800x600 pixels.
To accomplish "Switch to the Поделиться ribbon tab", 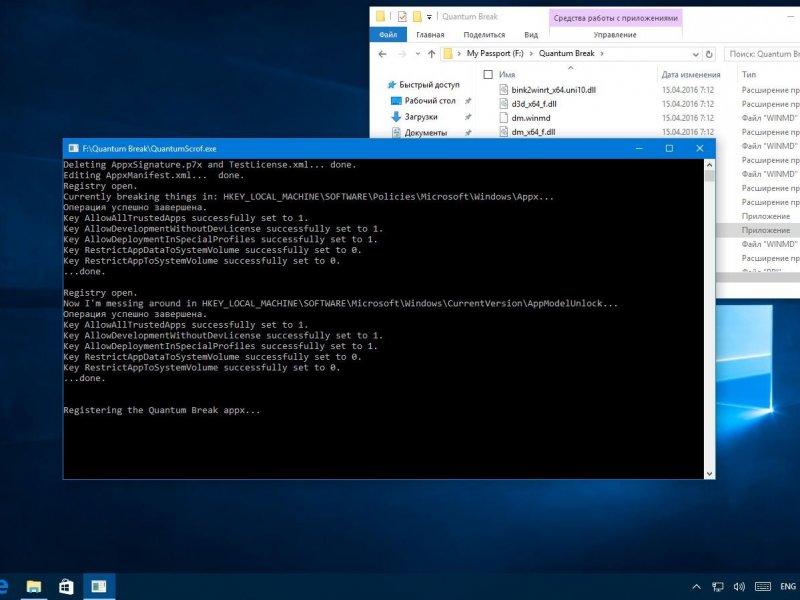I will click(484, 35).
